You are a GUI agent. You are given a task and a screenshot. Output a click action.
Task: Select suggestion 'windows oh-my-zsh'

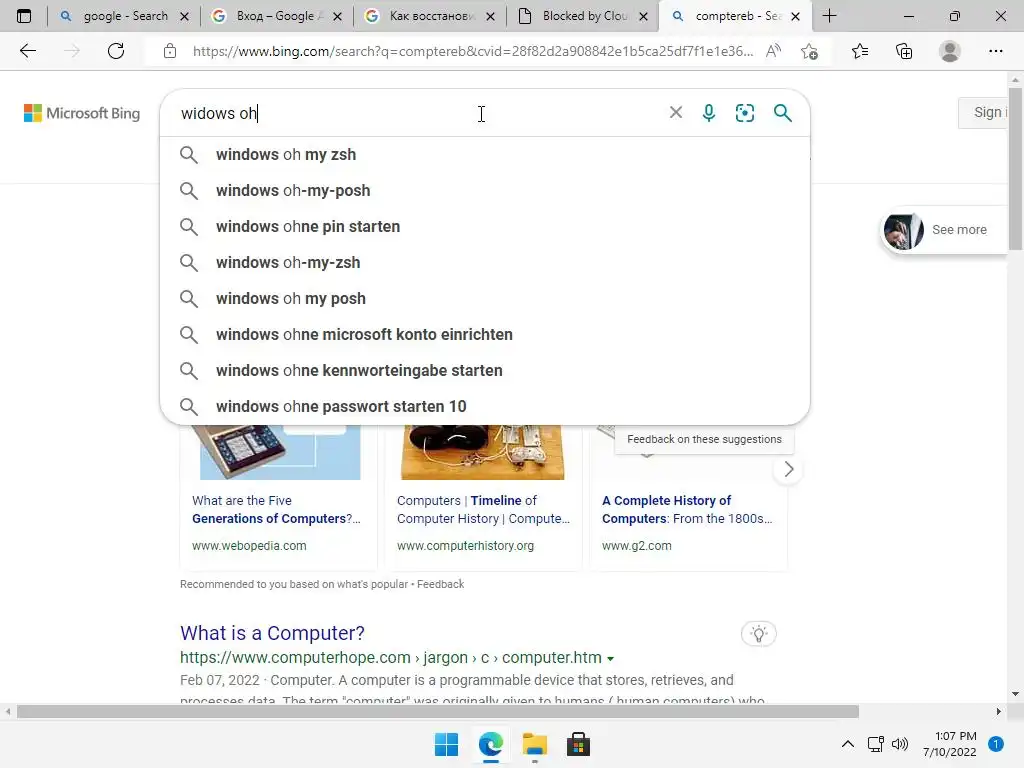click(485, 263)
